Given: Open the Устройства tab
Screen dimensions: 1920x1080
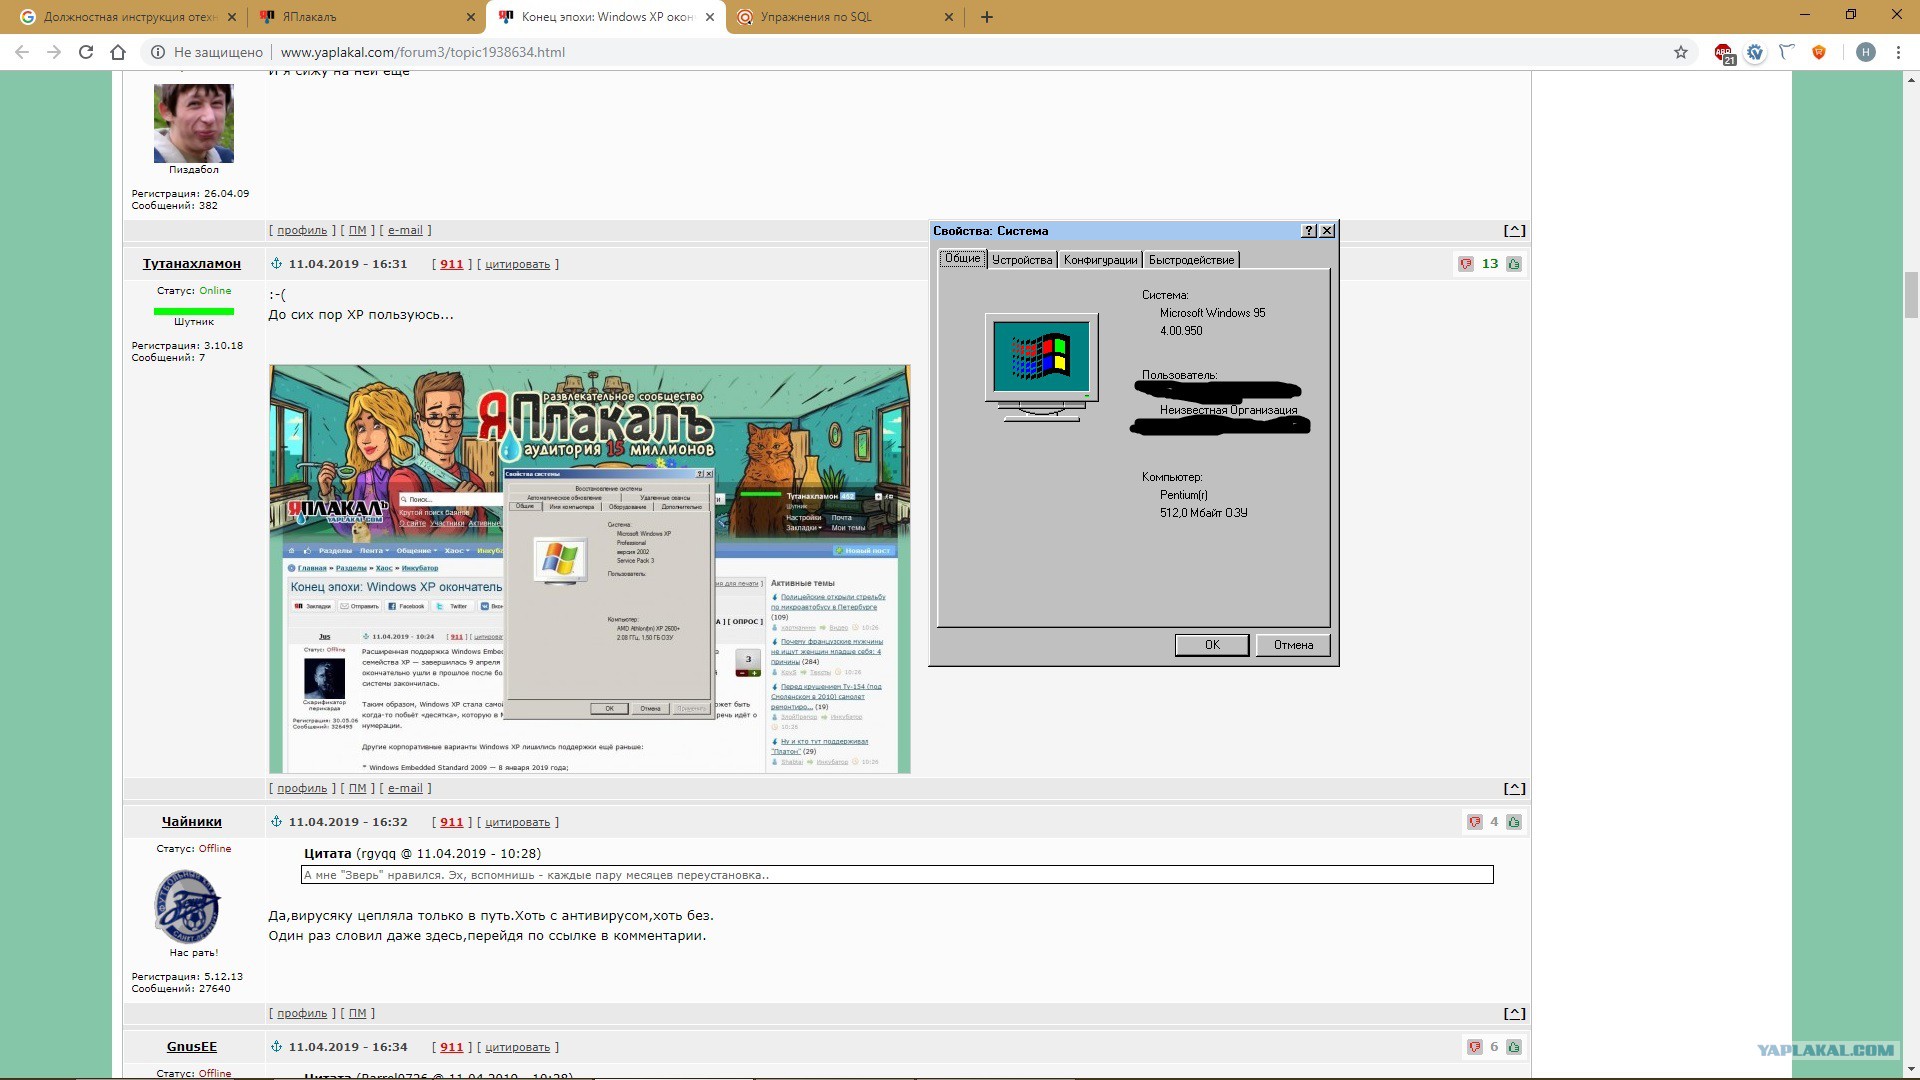Looking at the screenshot, I should click(1022, 260).
